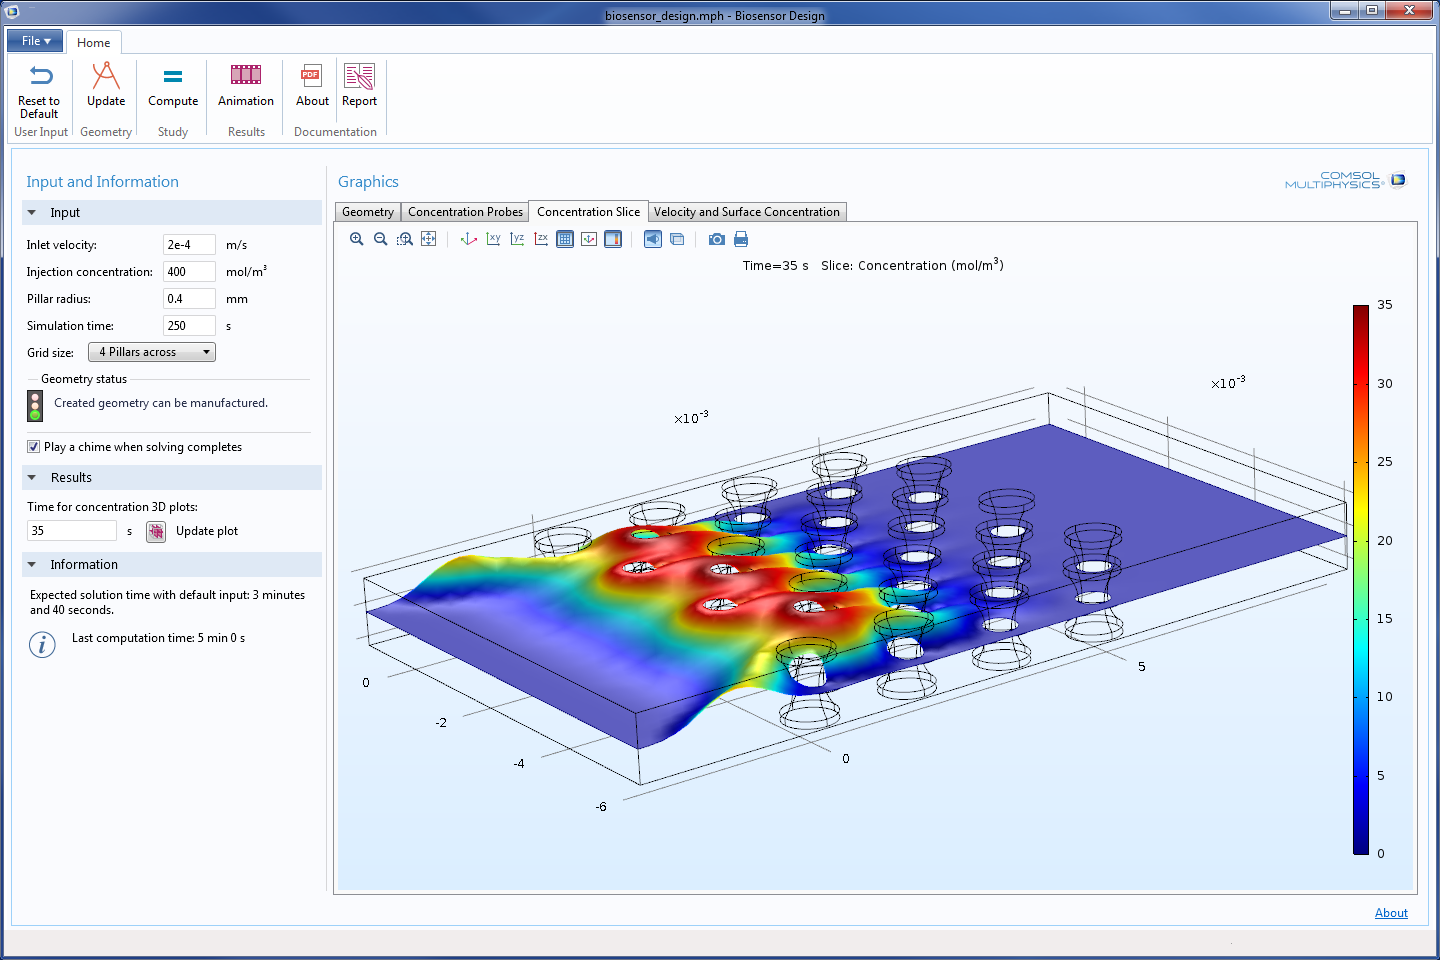Take a snapshot with the camera icon
Image resolution: width=1440 pixels, height=960 pixels.
coord(716,239)
